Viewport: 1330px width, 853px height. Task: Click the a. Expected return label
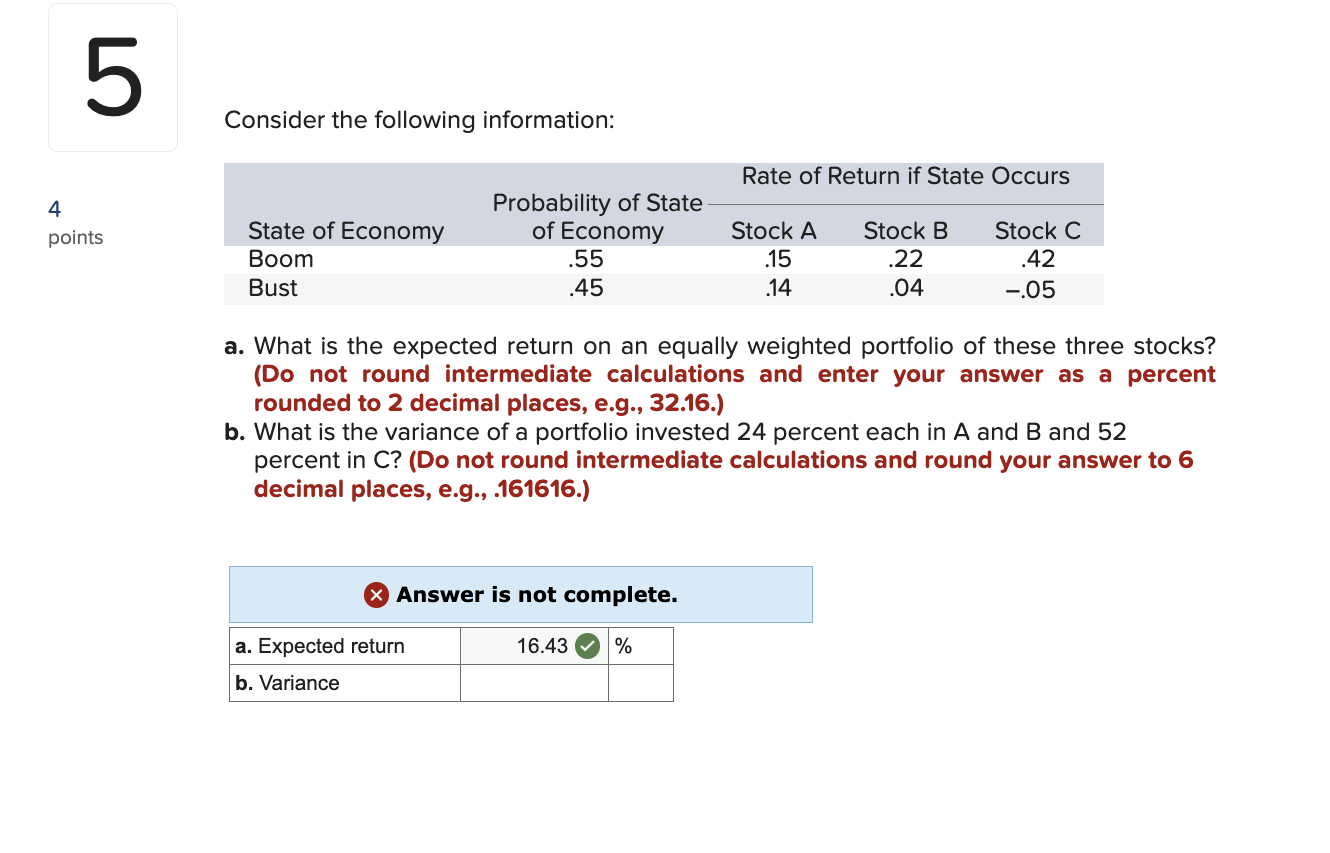point(318,646)
